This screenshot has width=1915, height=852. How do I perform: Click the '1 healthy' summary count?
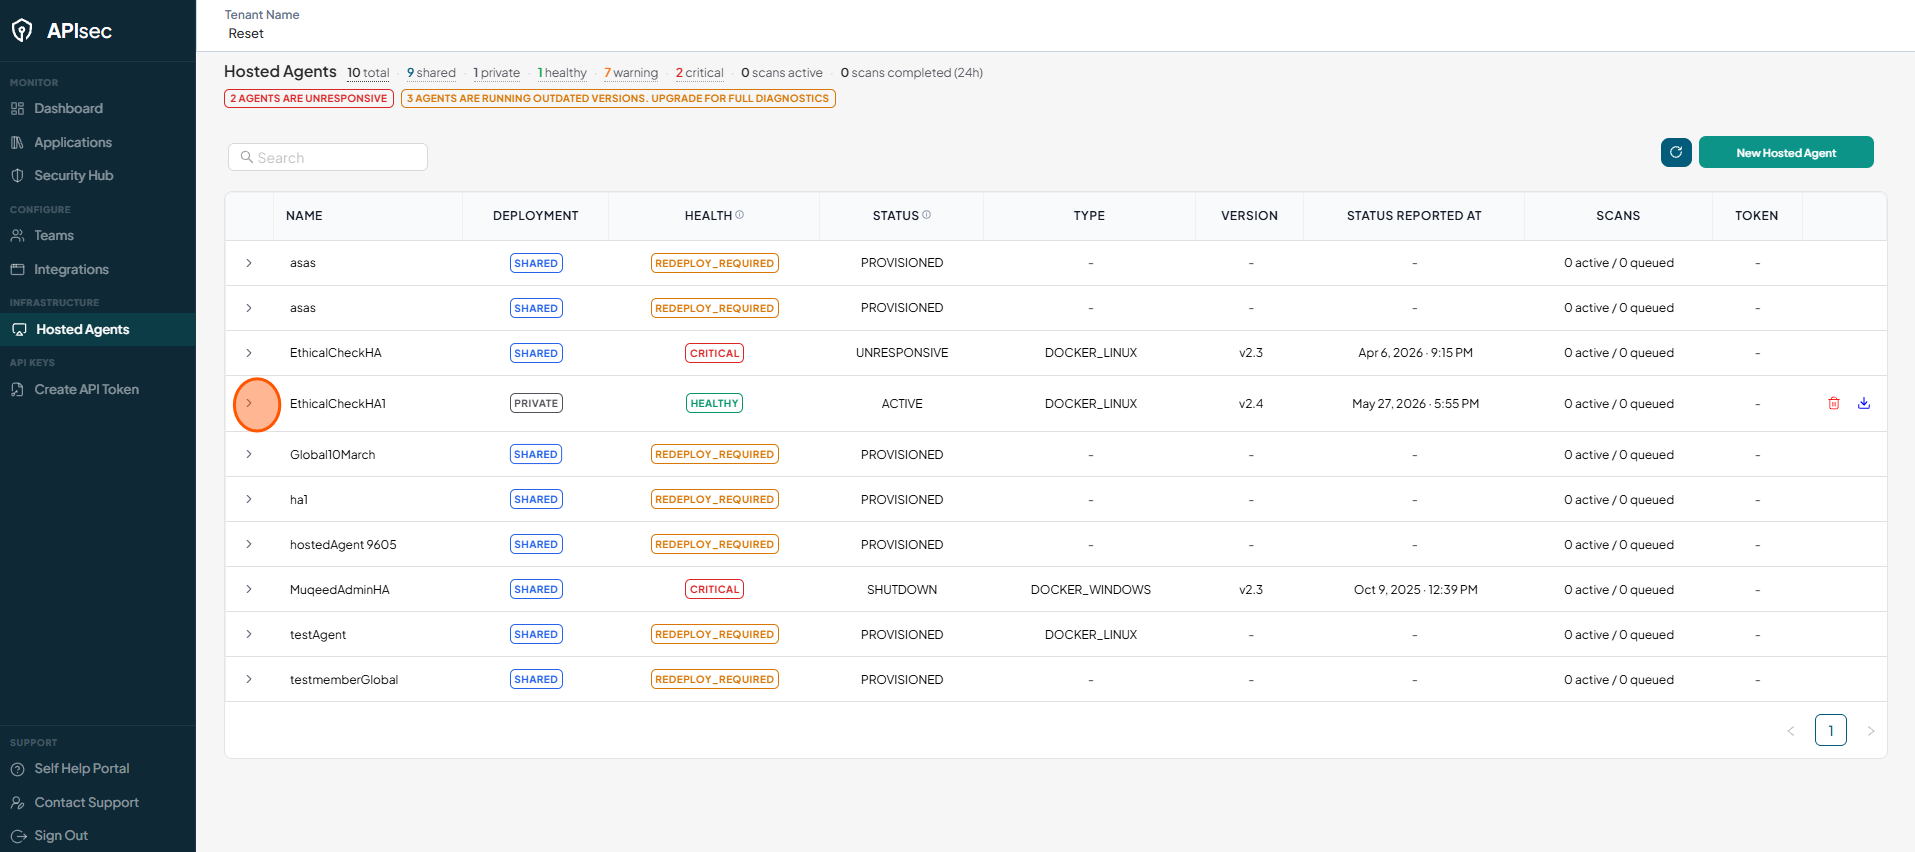coord(562,73)
